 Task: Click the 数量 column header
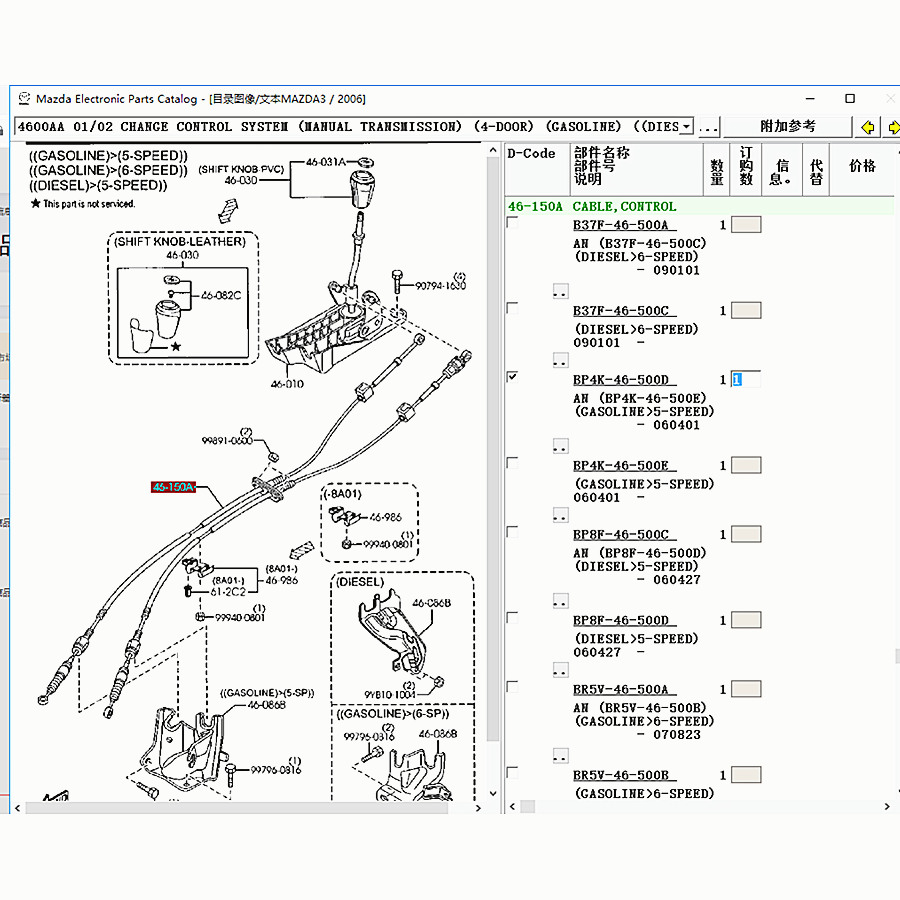pyautogui.click(x=716, y=169)
